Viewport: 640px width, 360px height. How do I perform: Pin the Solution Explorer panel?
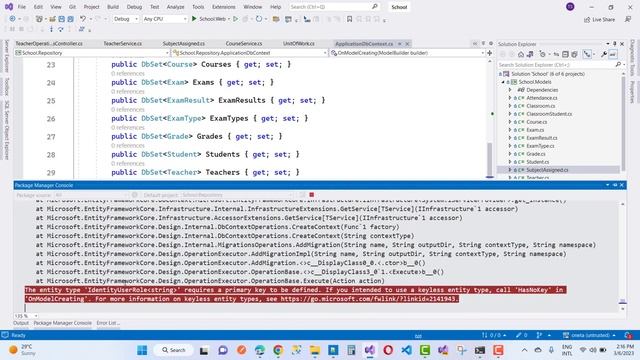click(x=615, y=44)
